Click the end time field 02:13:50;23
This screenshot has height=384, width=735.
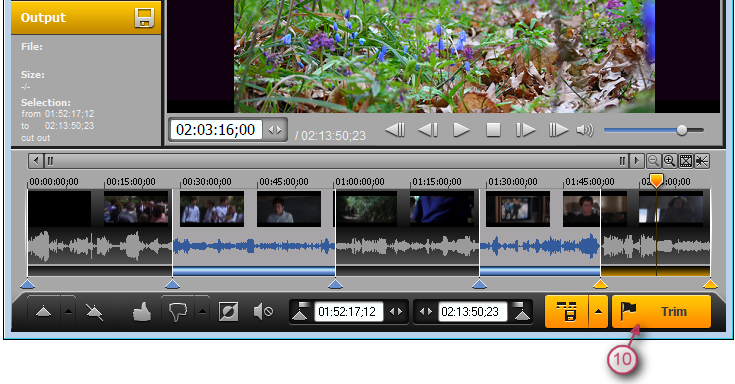click(x=472, y=311)
